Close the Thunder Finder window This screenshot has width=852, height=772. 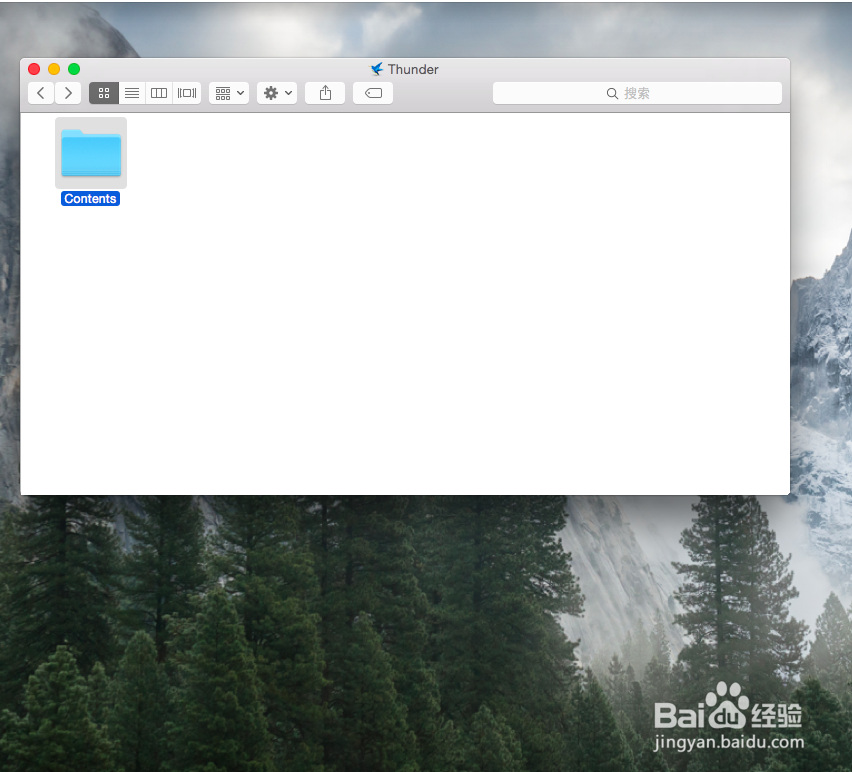click(x=34, y=69)
